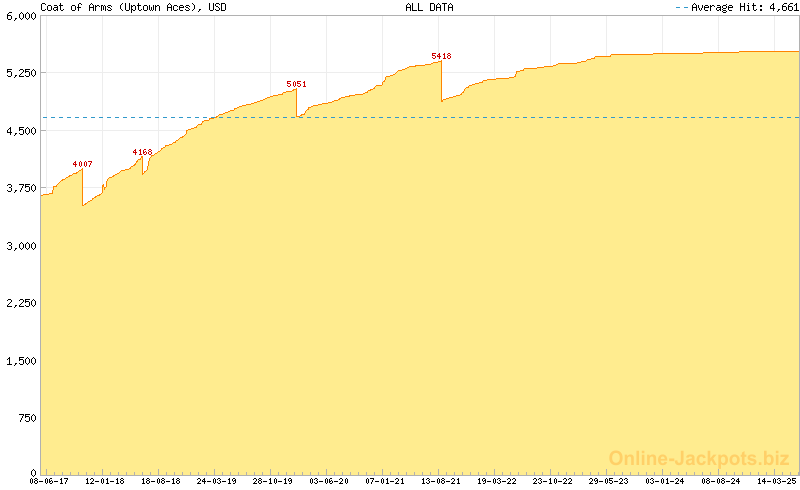This screenshot has width=800, height=490.
Task: Click the 5418 jackpot peak label
Action: (x=441, y=56)
